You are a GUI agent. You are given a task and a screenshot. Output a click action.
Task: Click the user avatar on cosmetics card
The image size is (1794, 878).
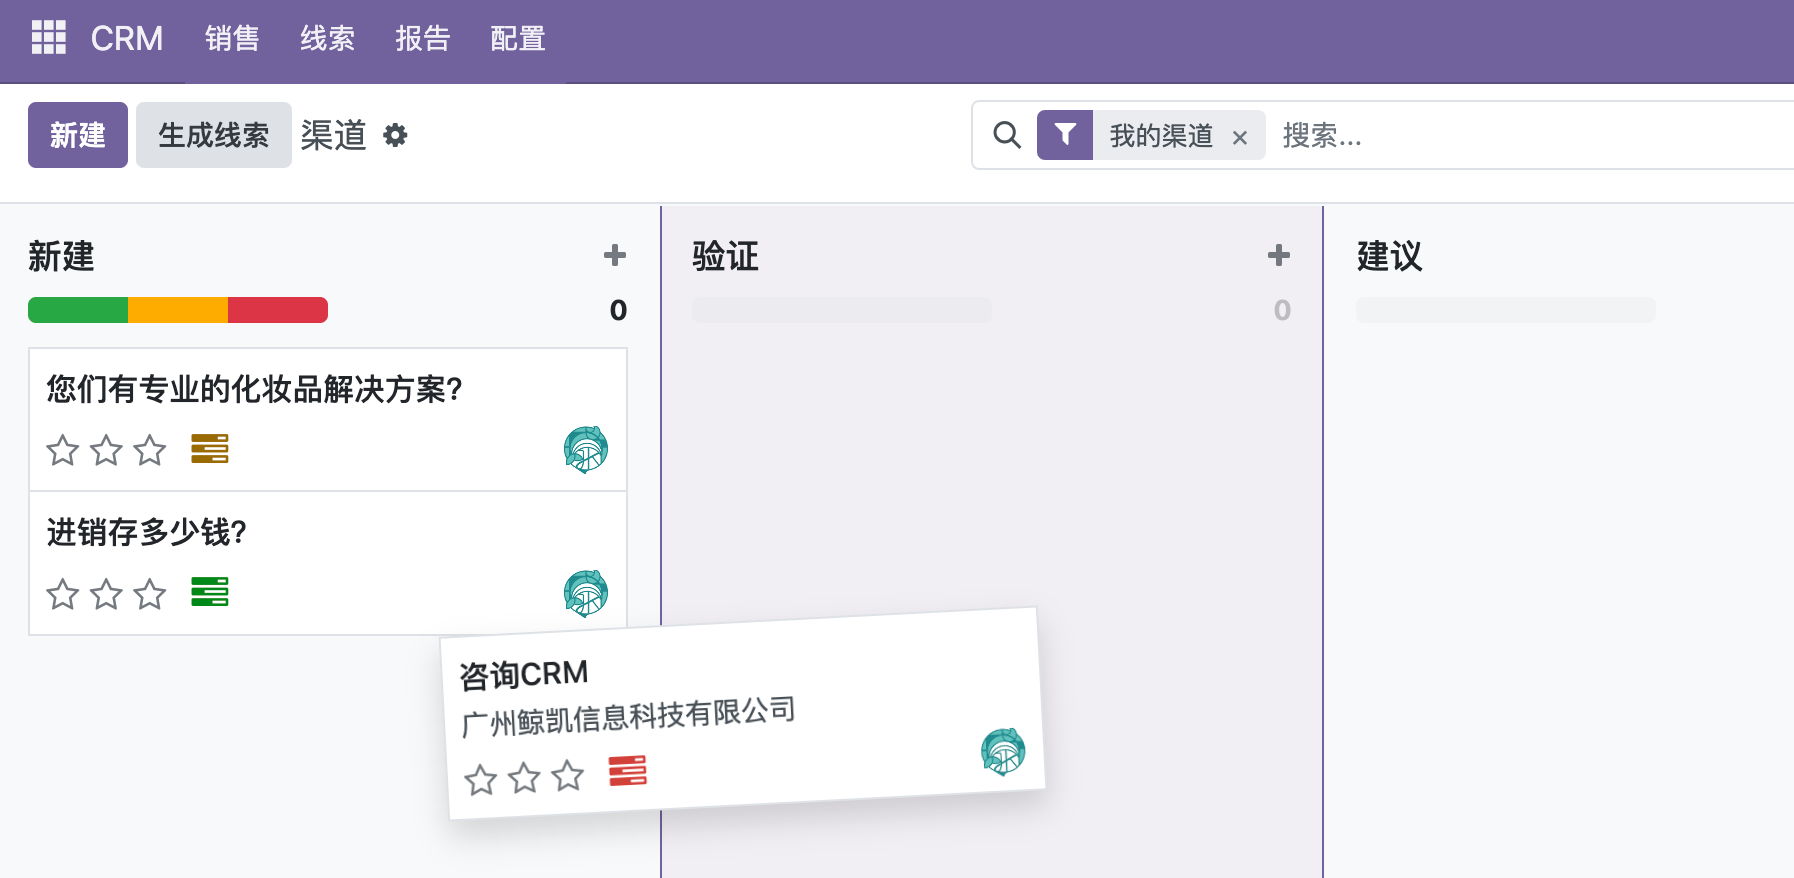pyautogui.click(x=586, y=449)
